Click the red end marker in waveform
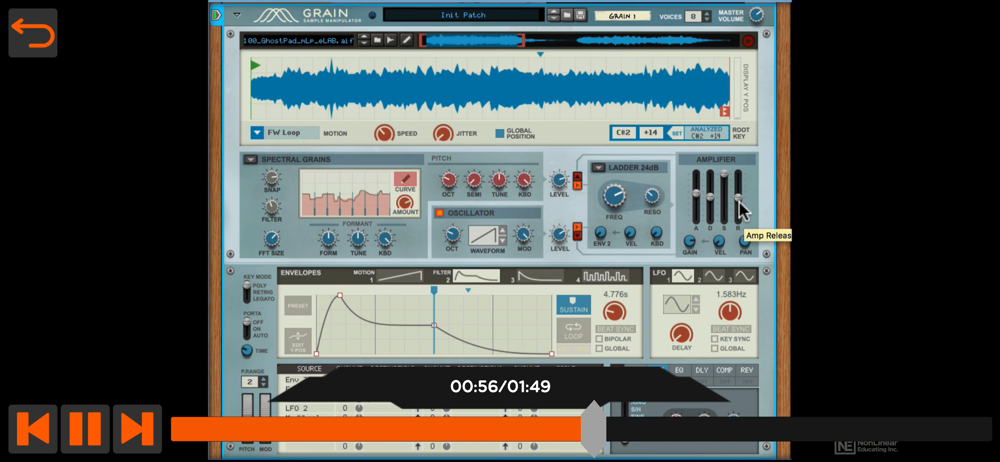This screenshot has width=1000, height=462. coord(724,111)
